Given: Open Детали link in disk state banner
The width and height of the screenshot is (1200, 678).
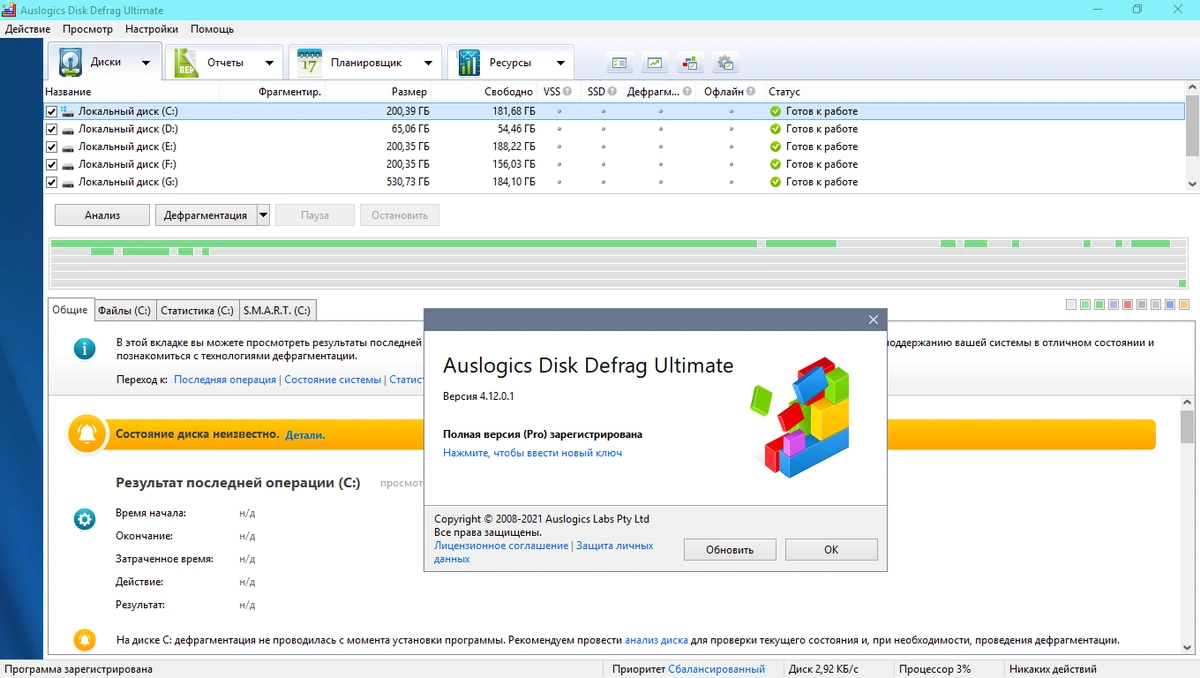Looking at the screenshot, I should (305, 435).
